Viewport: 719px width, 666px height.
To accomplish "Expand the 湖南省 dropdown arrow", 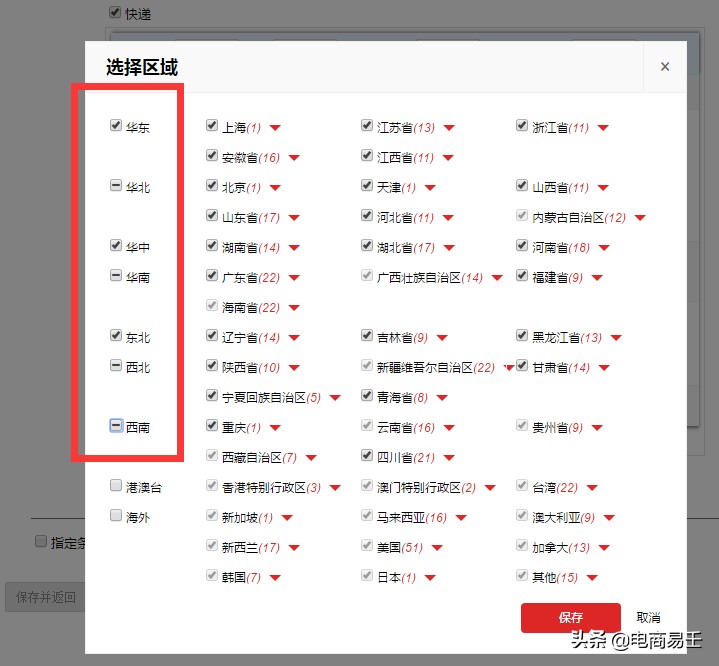I will tap(294, 248).
